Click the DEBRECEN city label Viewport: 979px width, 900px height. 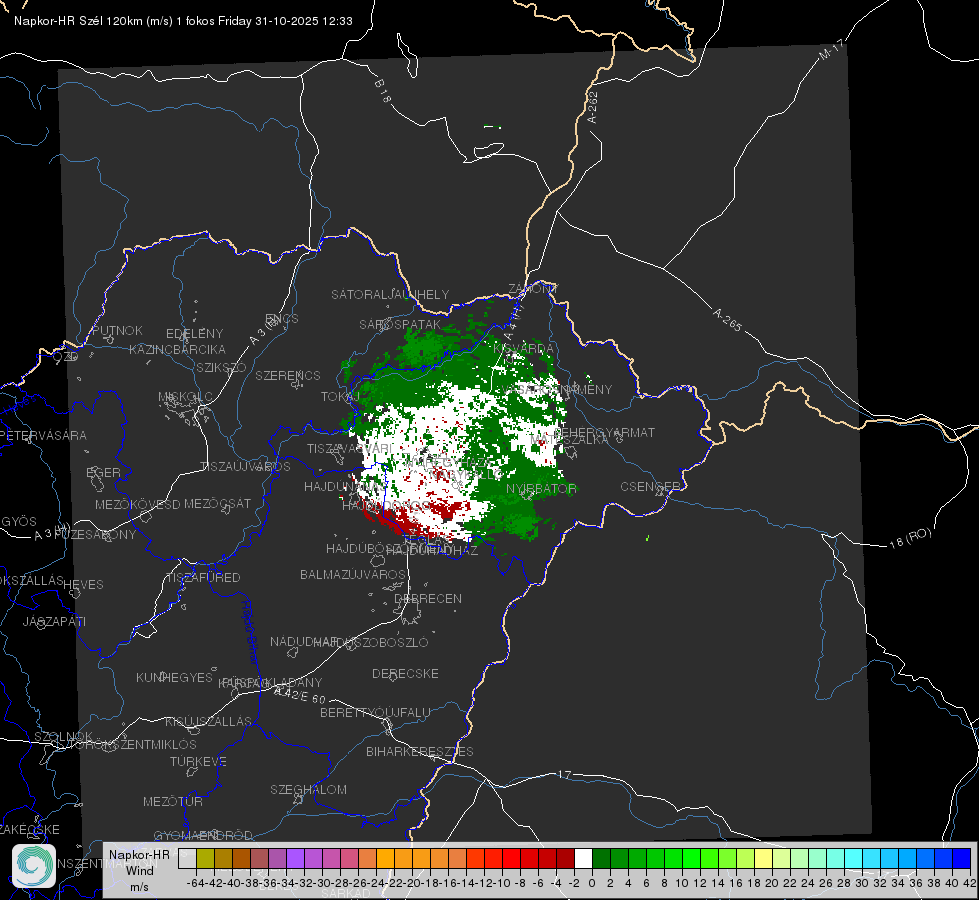coord(428,598)
